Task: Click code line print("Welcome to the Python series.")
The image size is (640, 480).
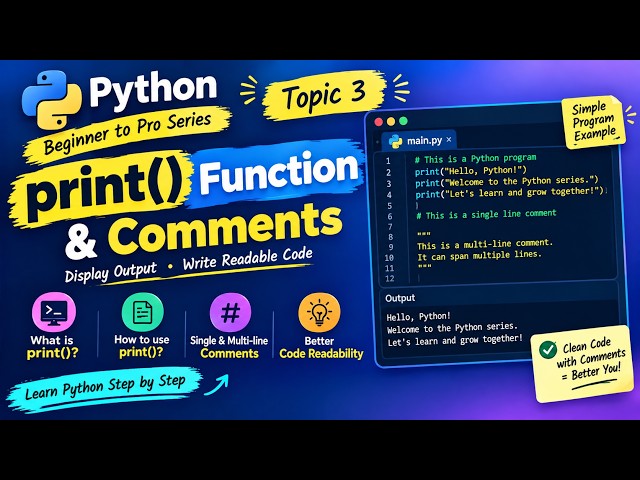Action: click(507, 181)
